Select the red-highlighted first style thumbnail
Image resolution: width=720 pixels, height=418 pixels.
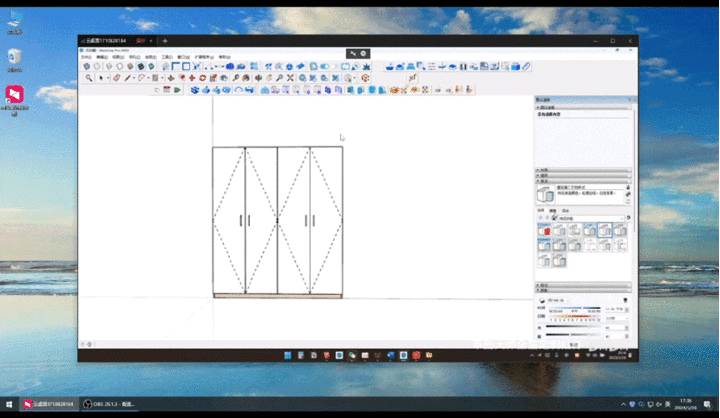544,230
